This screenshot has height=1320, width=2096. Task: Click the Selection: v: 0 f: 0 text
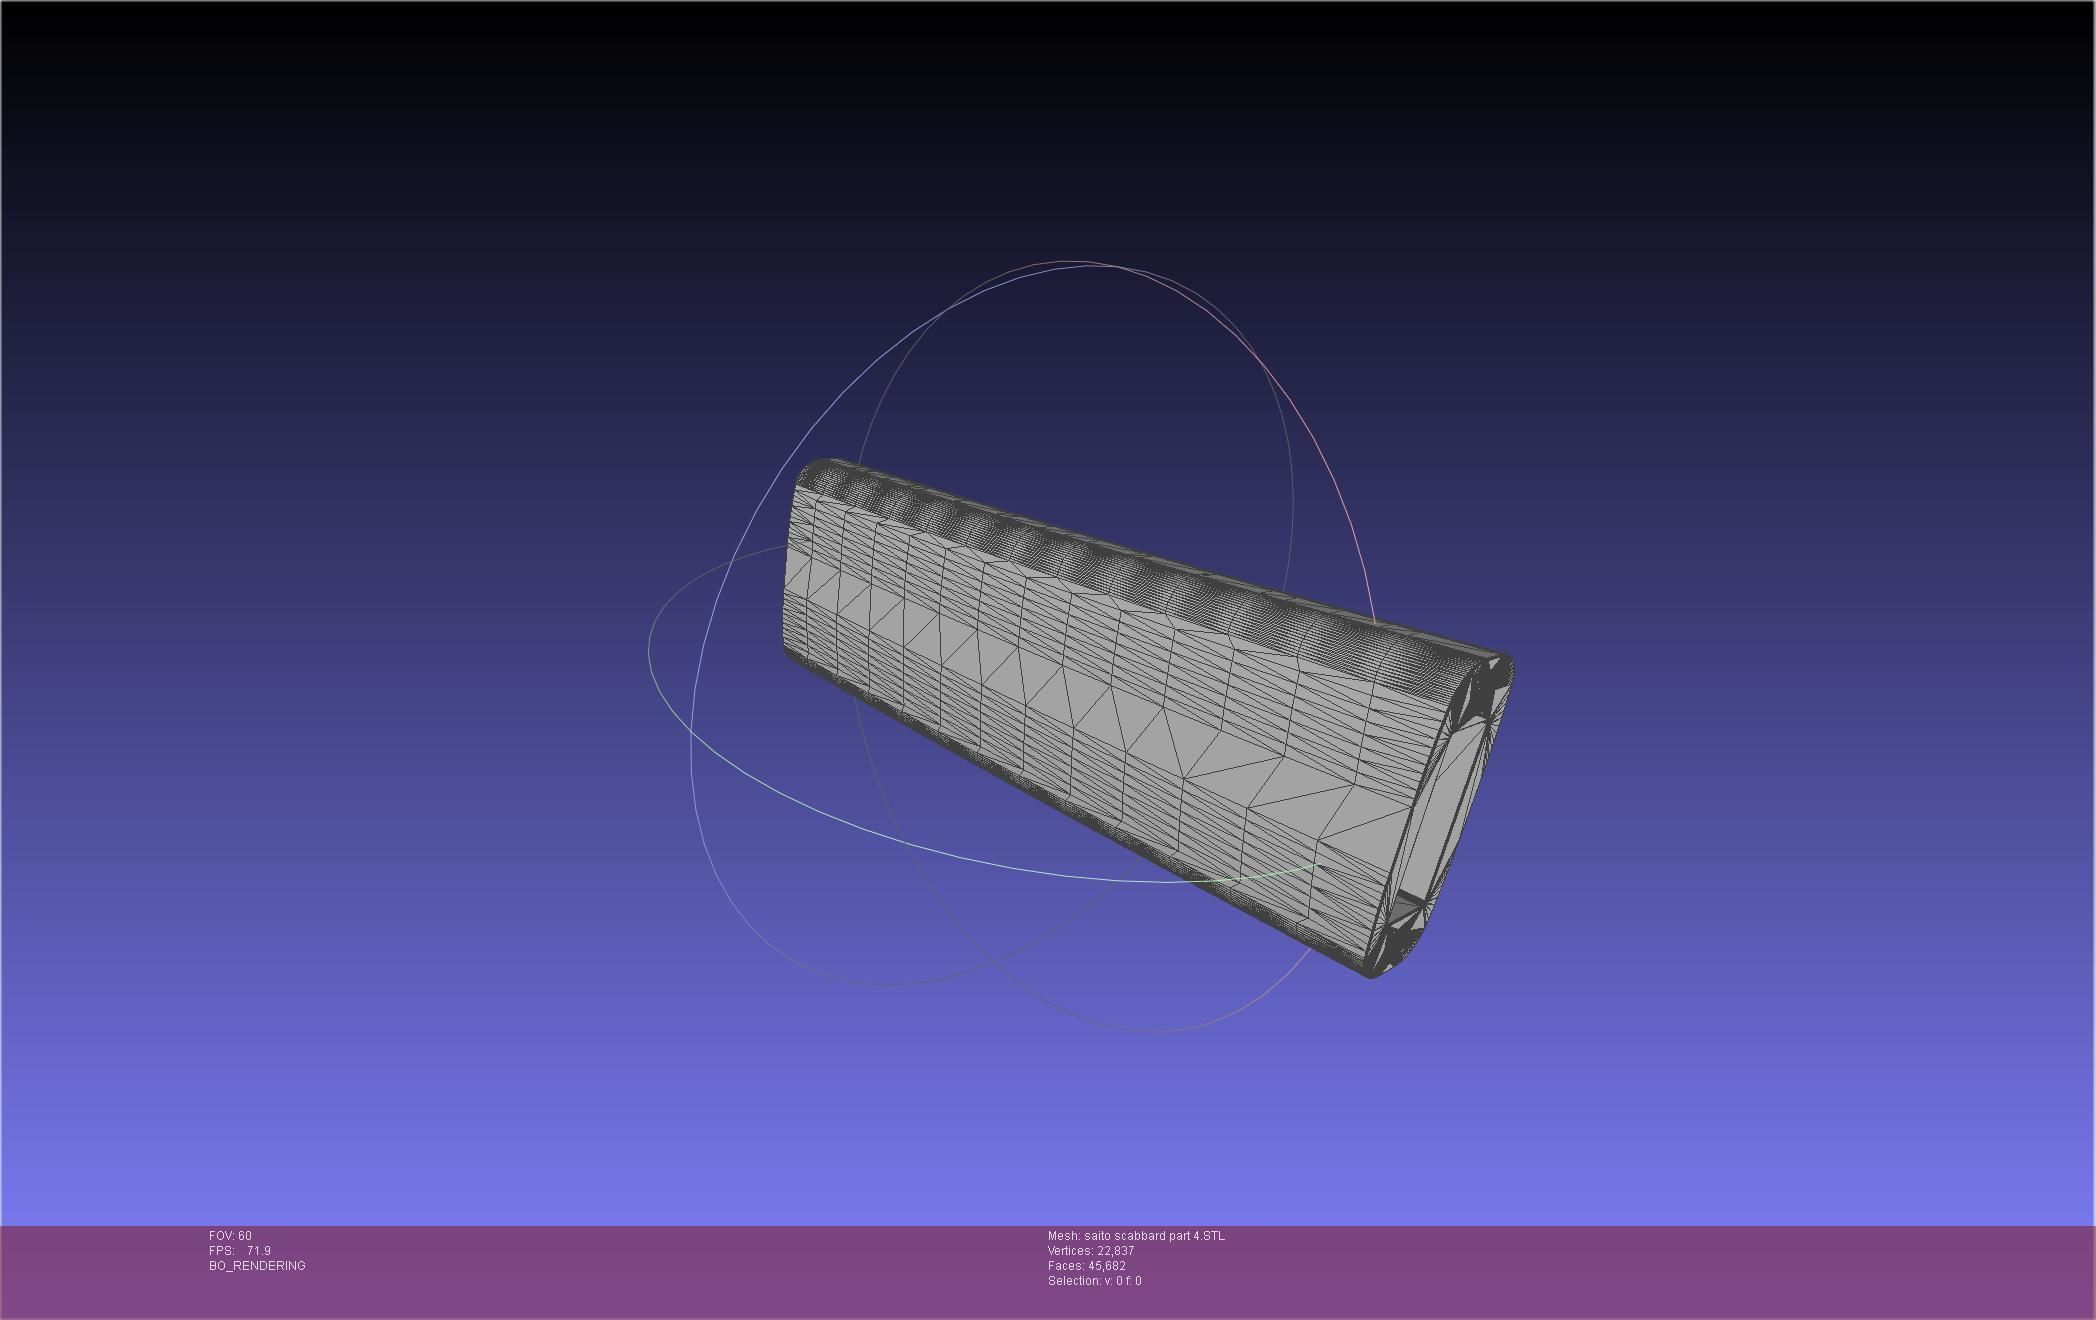(1094, 1281)
